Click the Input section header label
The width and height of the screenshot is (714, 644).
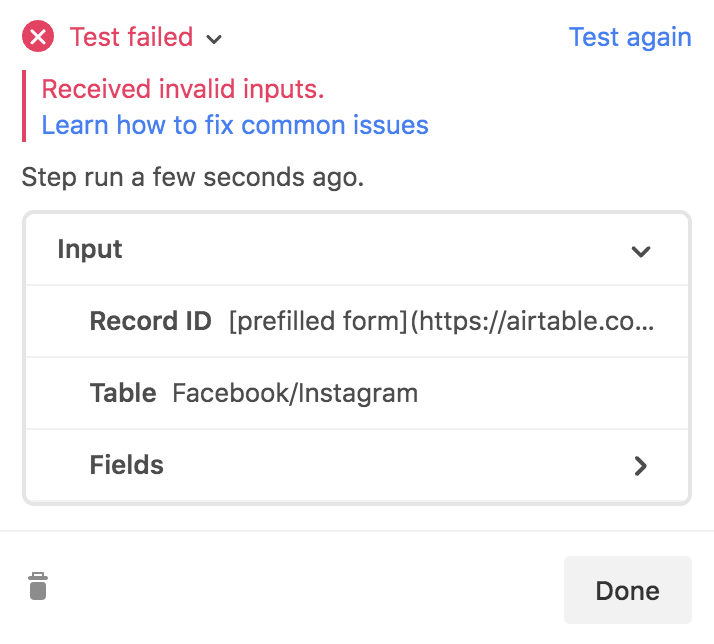coord(90,249)
